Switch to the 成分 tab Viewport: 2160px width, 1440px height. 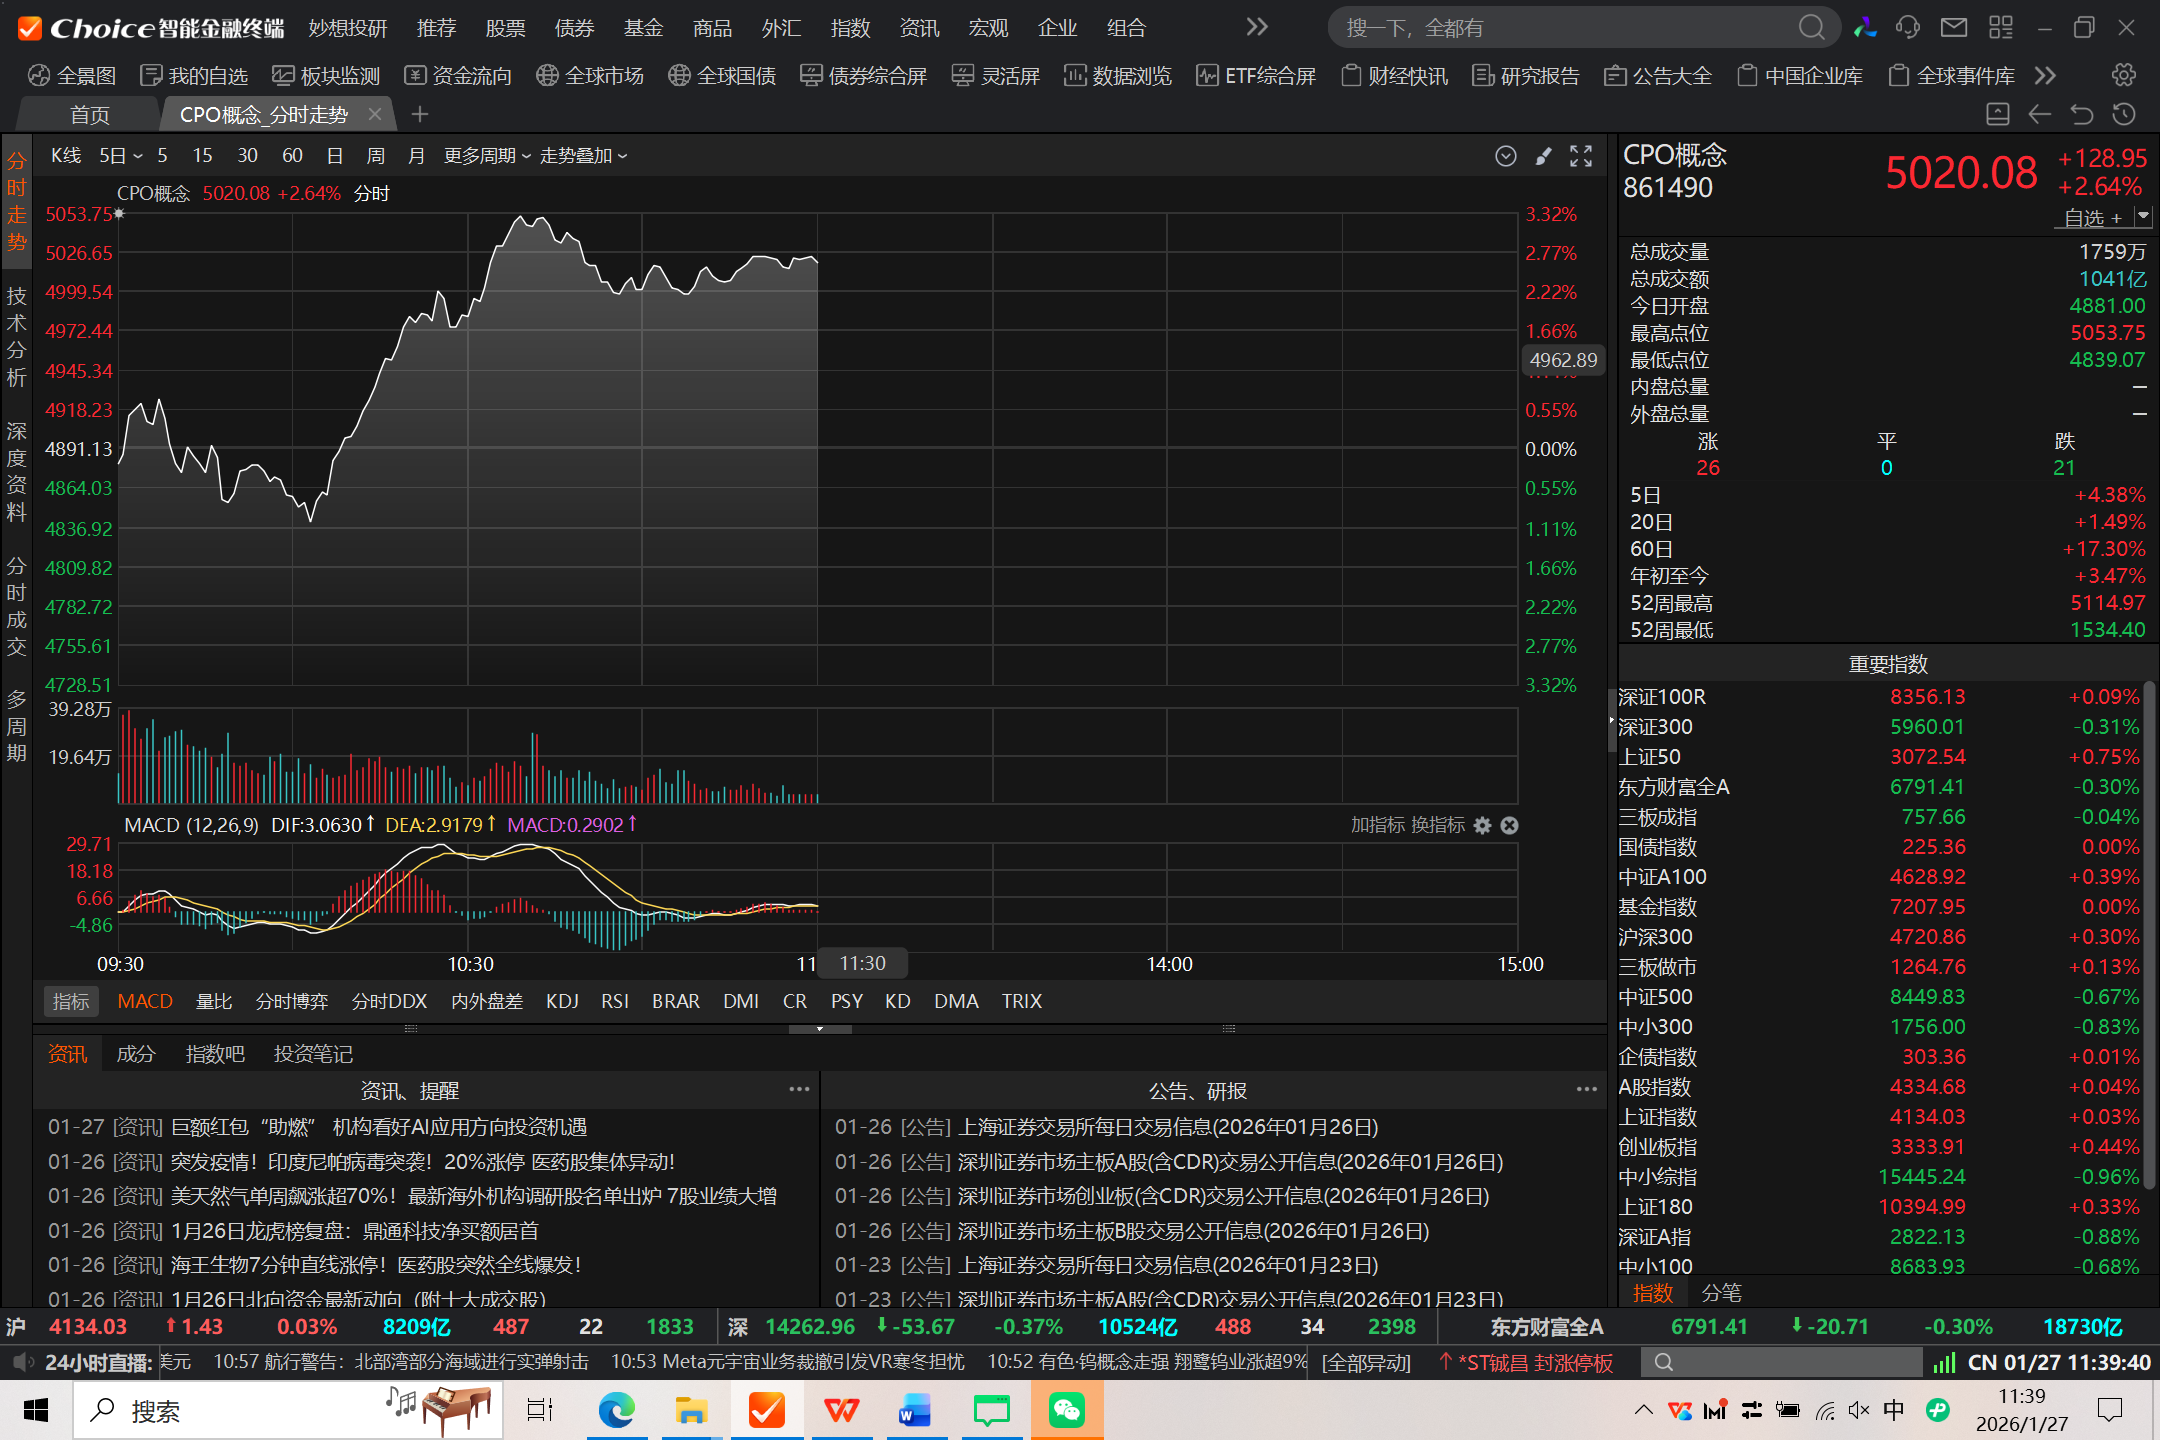point(136,1054)
